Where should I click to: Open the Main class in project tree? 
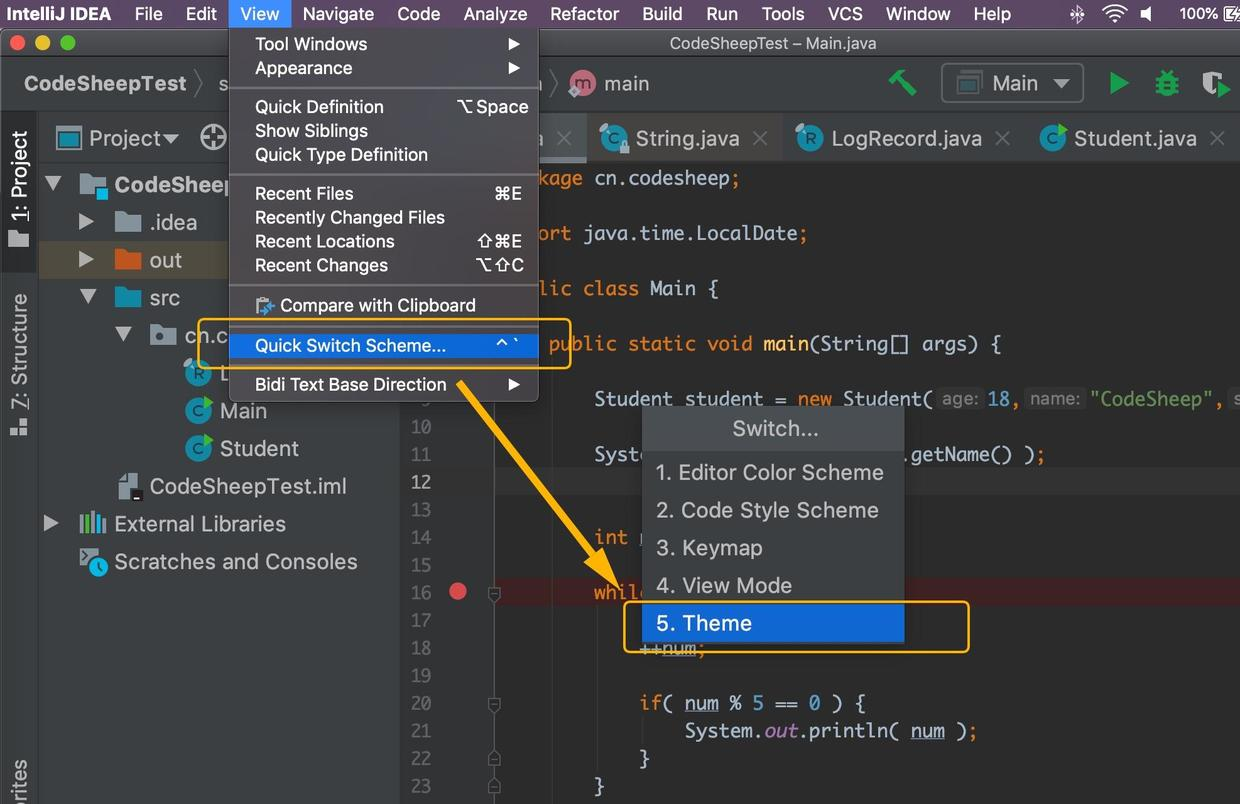[x=243, y=411]
